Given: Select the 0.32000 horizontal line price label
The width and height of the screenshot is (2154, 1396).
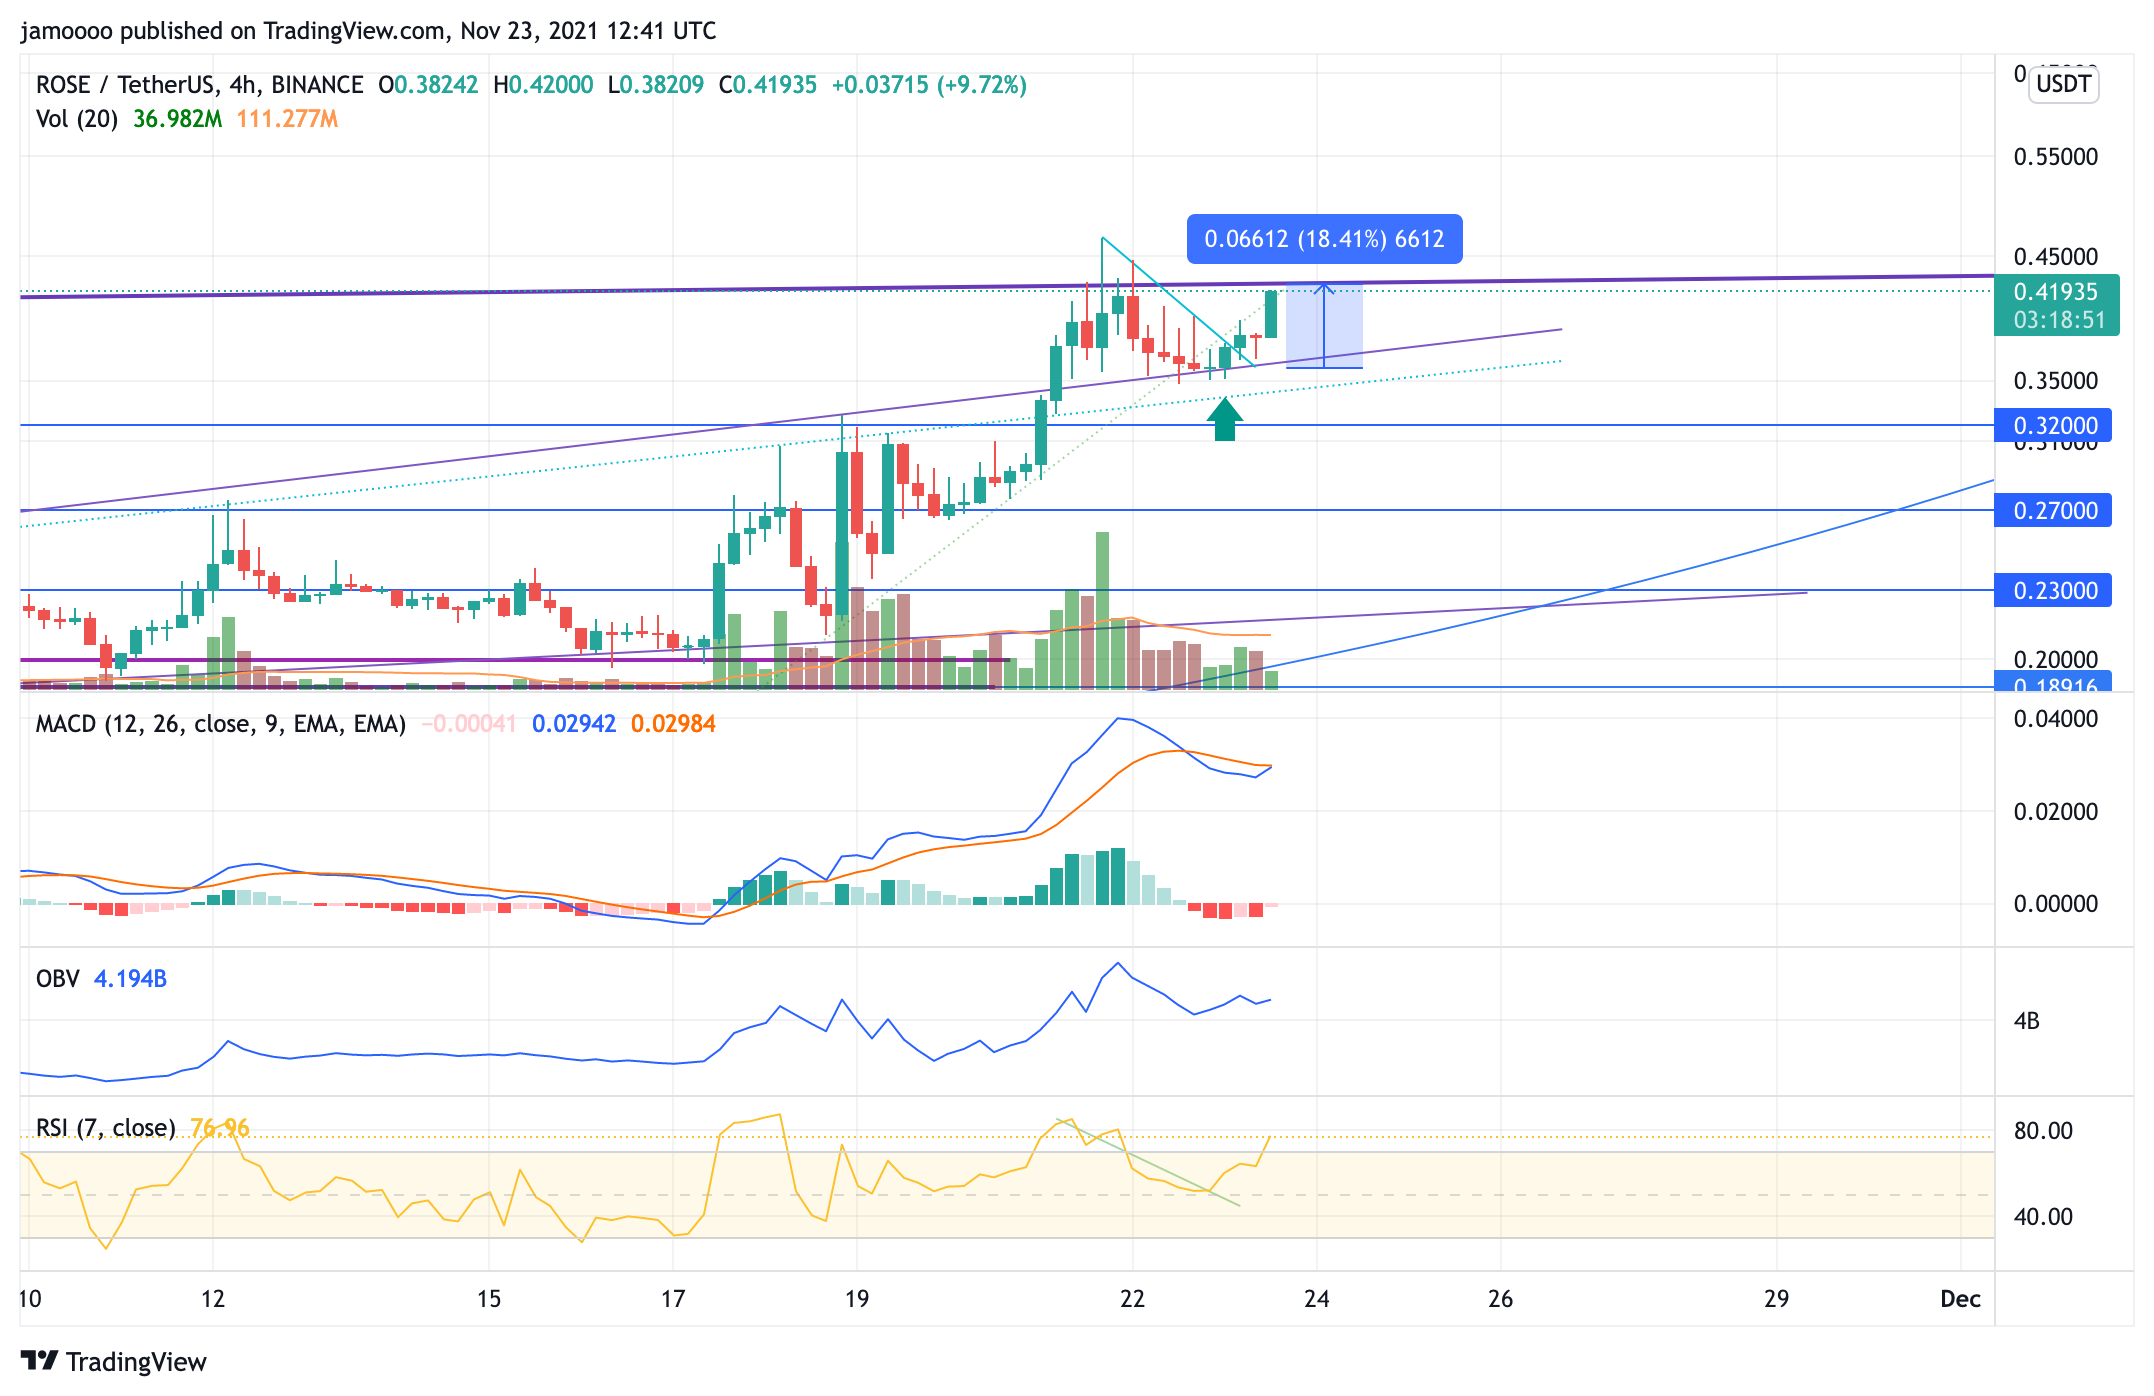Looking at the screenshot, I should pyautogui.click(x=2053, y=426).
